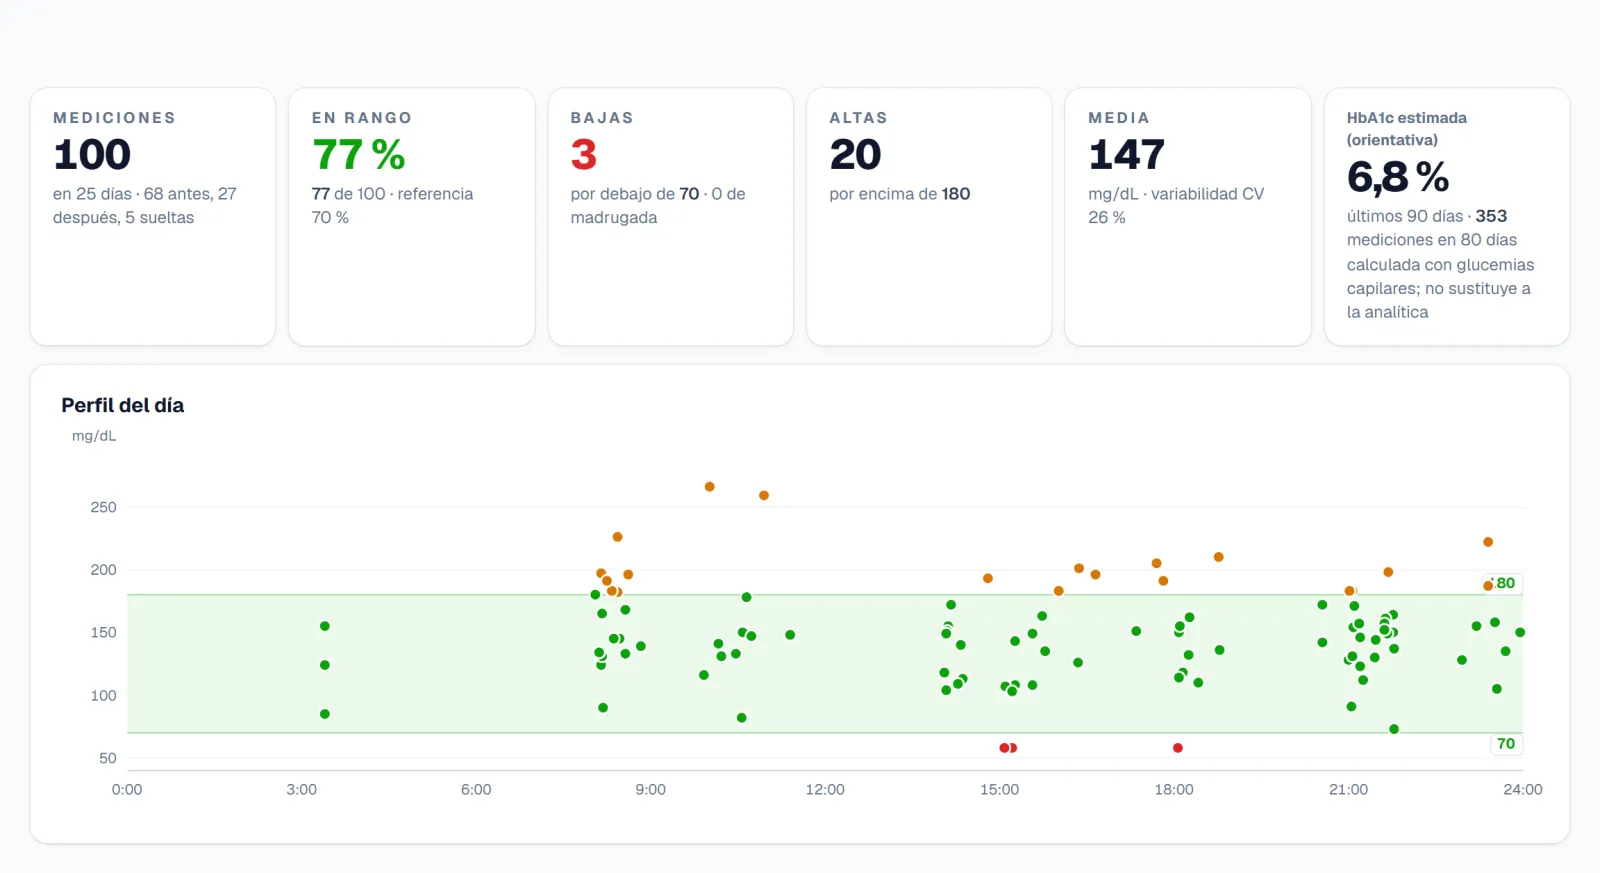Click the 50 y-axis tick label
The width and height of the screenshot is (1600, 873).
point(108,758)
